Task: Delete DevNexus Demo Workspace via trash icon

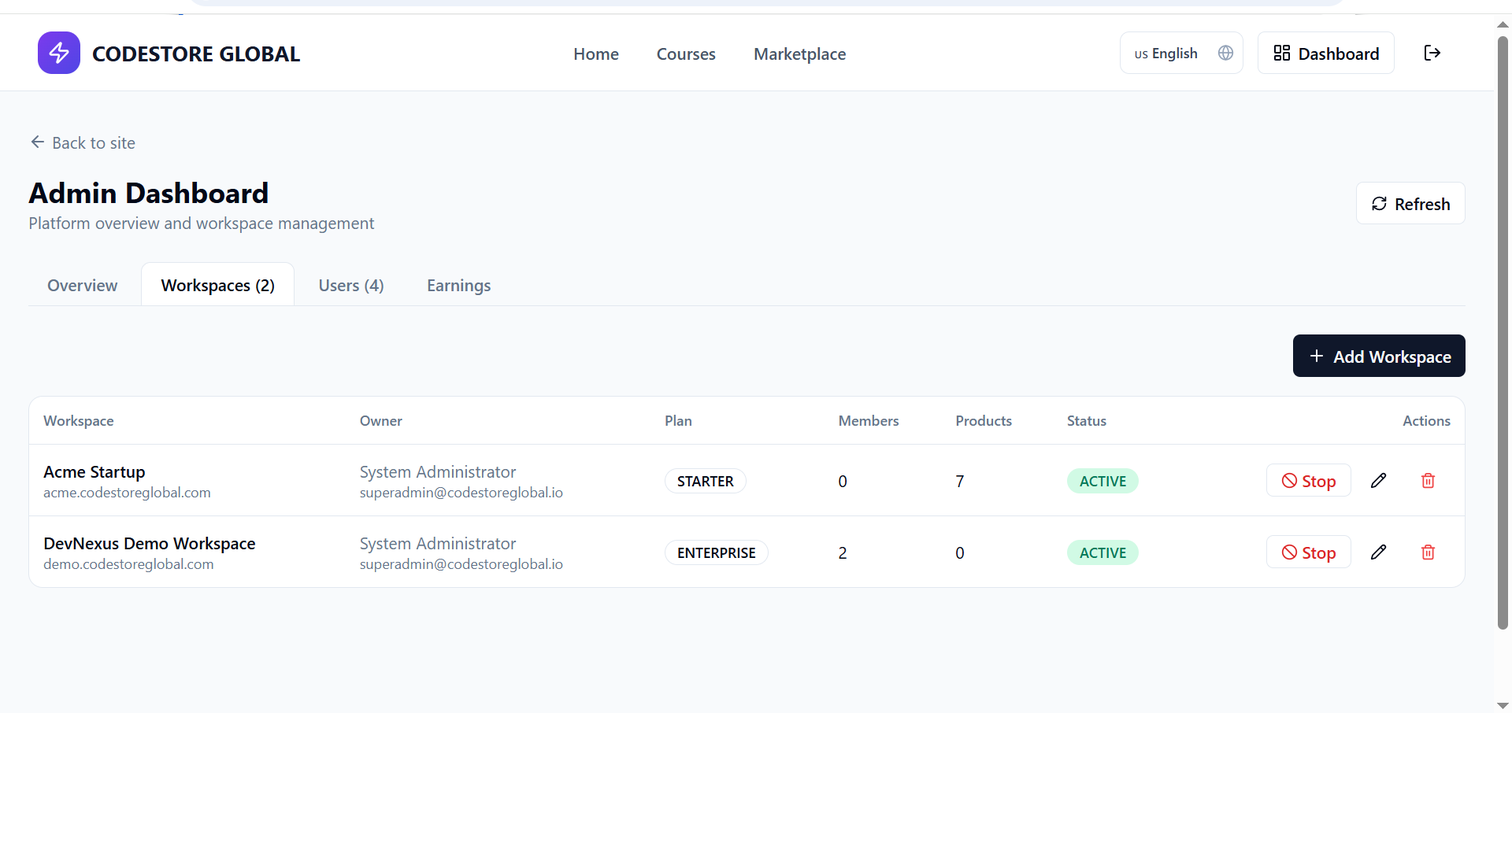Action: tap(1428, 552)
